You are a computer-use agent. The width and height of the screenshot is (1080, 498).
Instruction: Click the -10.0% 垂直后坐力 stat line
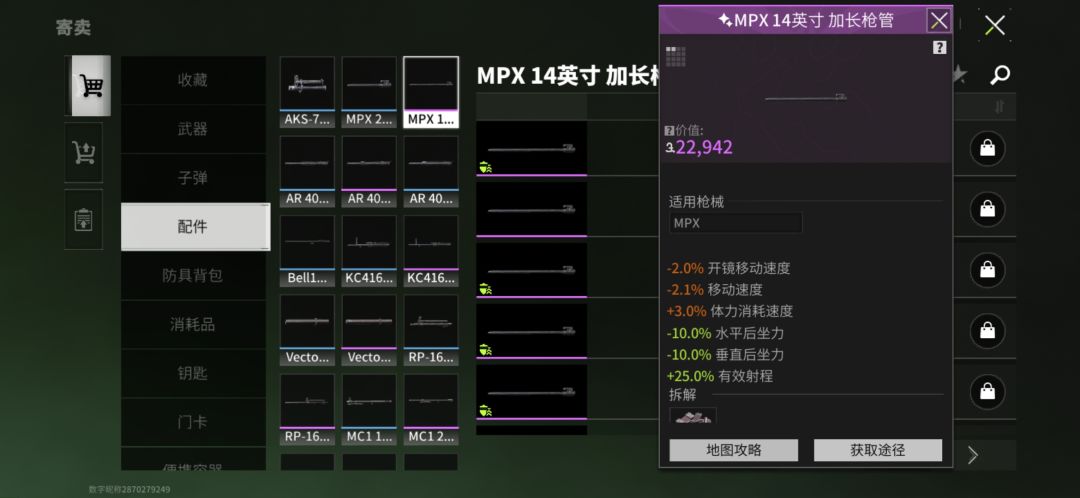pos(725,355)
